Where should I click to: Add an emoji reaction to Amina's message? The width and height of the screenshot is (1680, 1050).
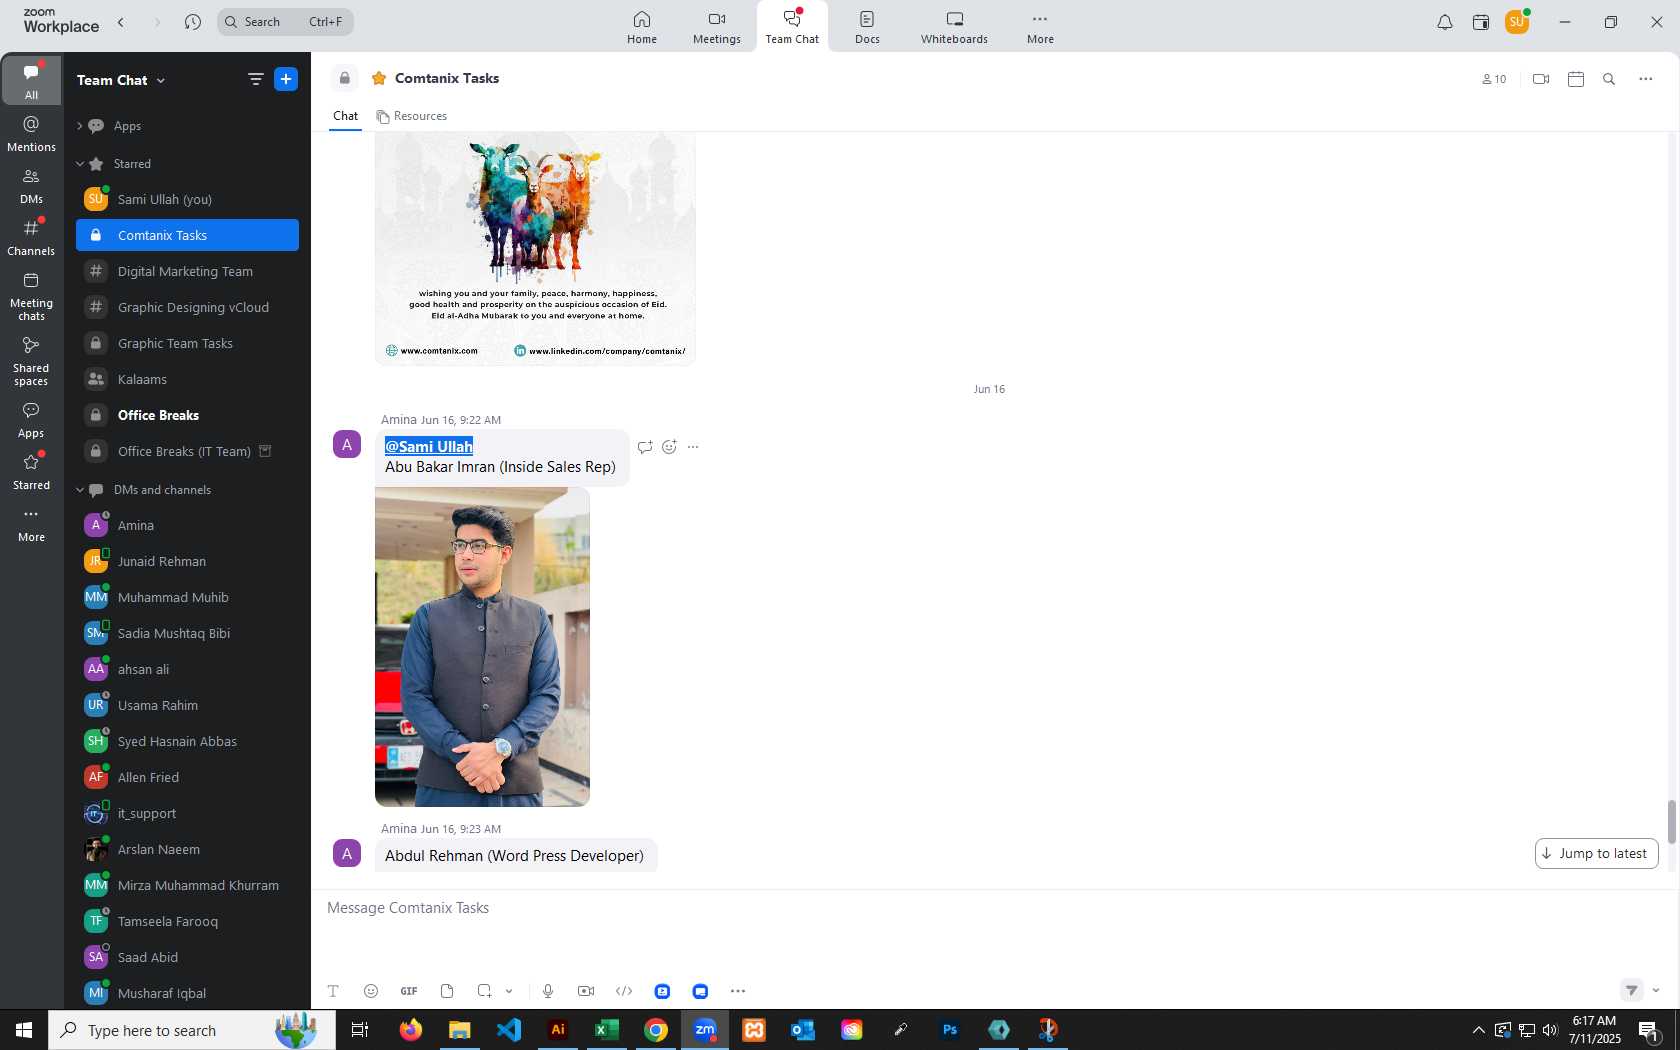pyautogui.click(x=669, y=447)
